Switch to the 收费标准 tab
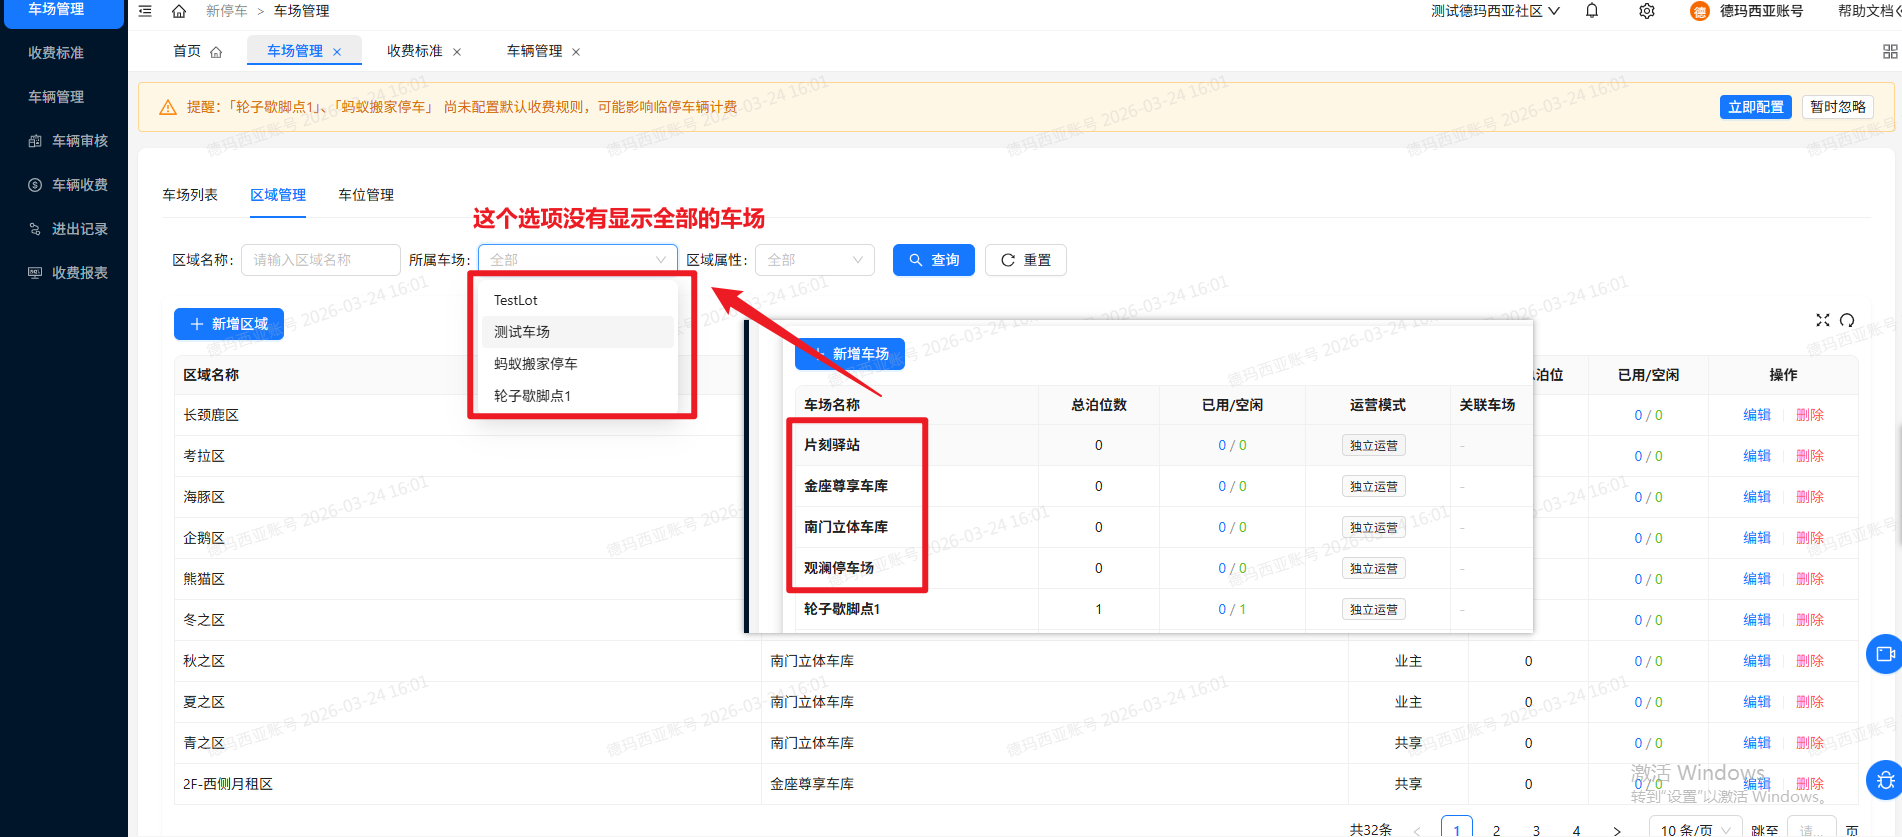The width and height of the screenshot is (1902, 837). [x=414, y=51]
